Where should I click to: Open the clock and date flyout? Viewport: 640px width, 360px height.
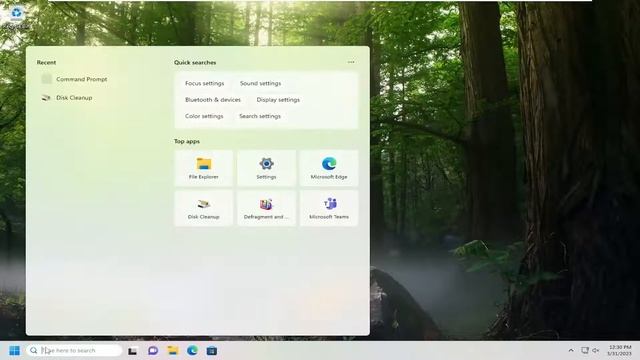pos(620,350)
